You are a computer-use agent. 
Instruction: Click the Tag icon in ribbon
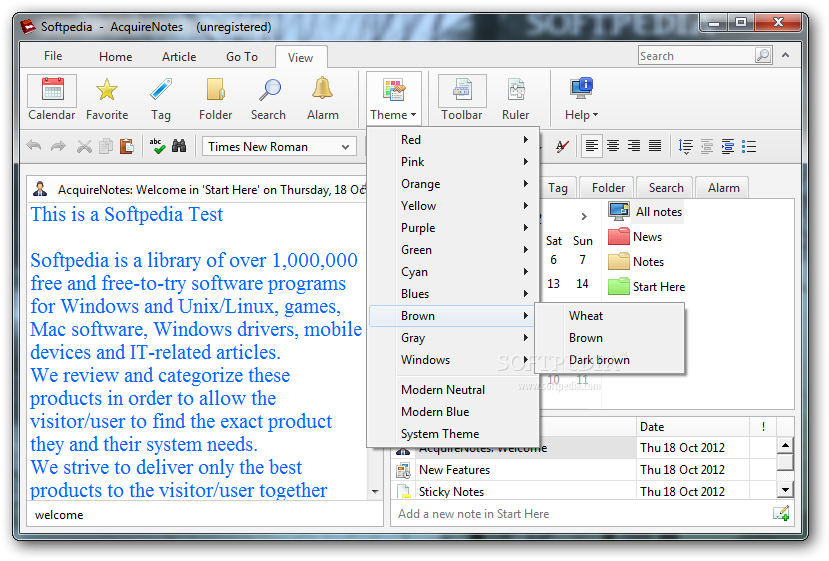[x=161, y=99]
